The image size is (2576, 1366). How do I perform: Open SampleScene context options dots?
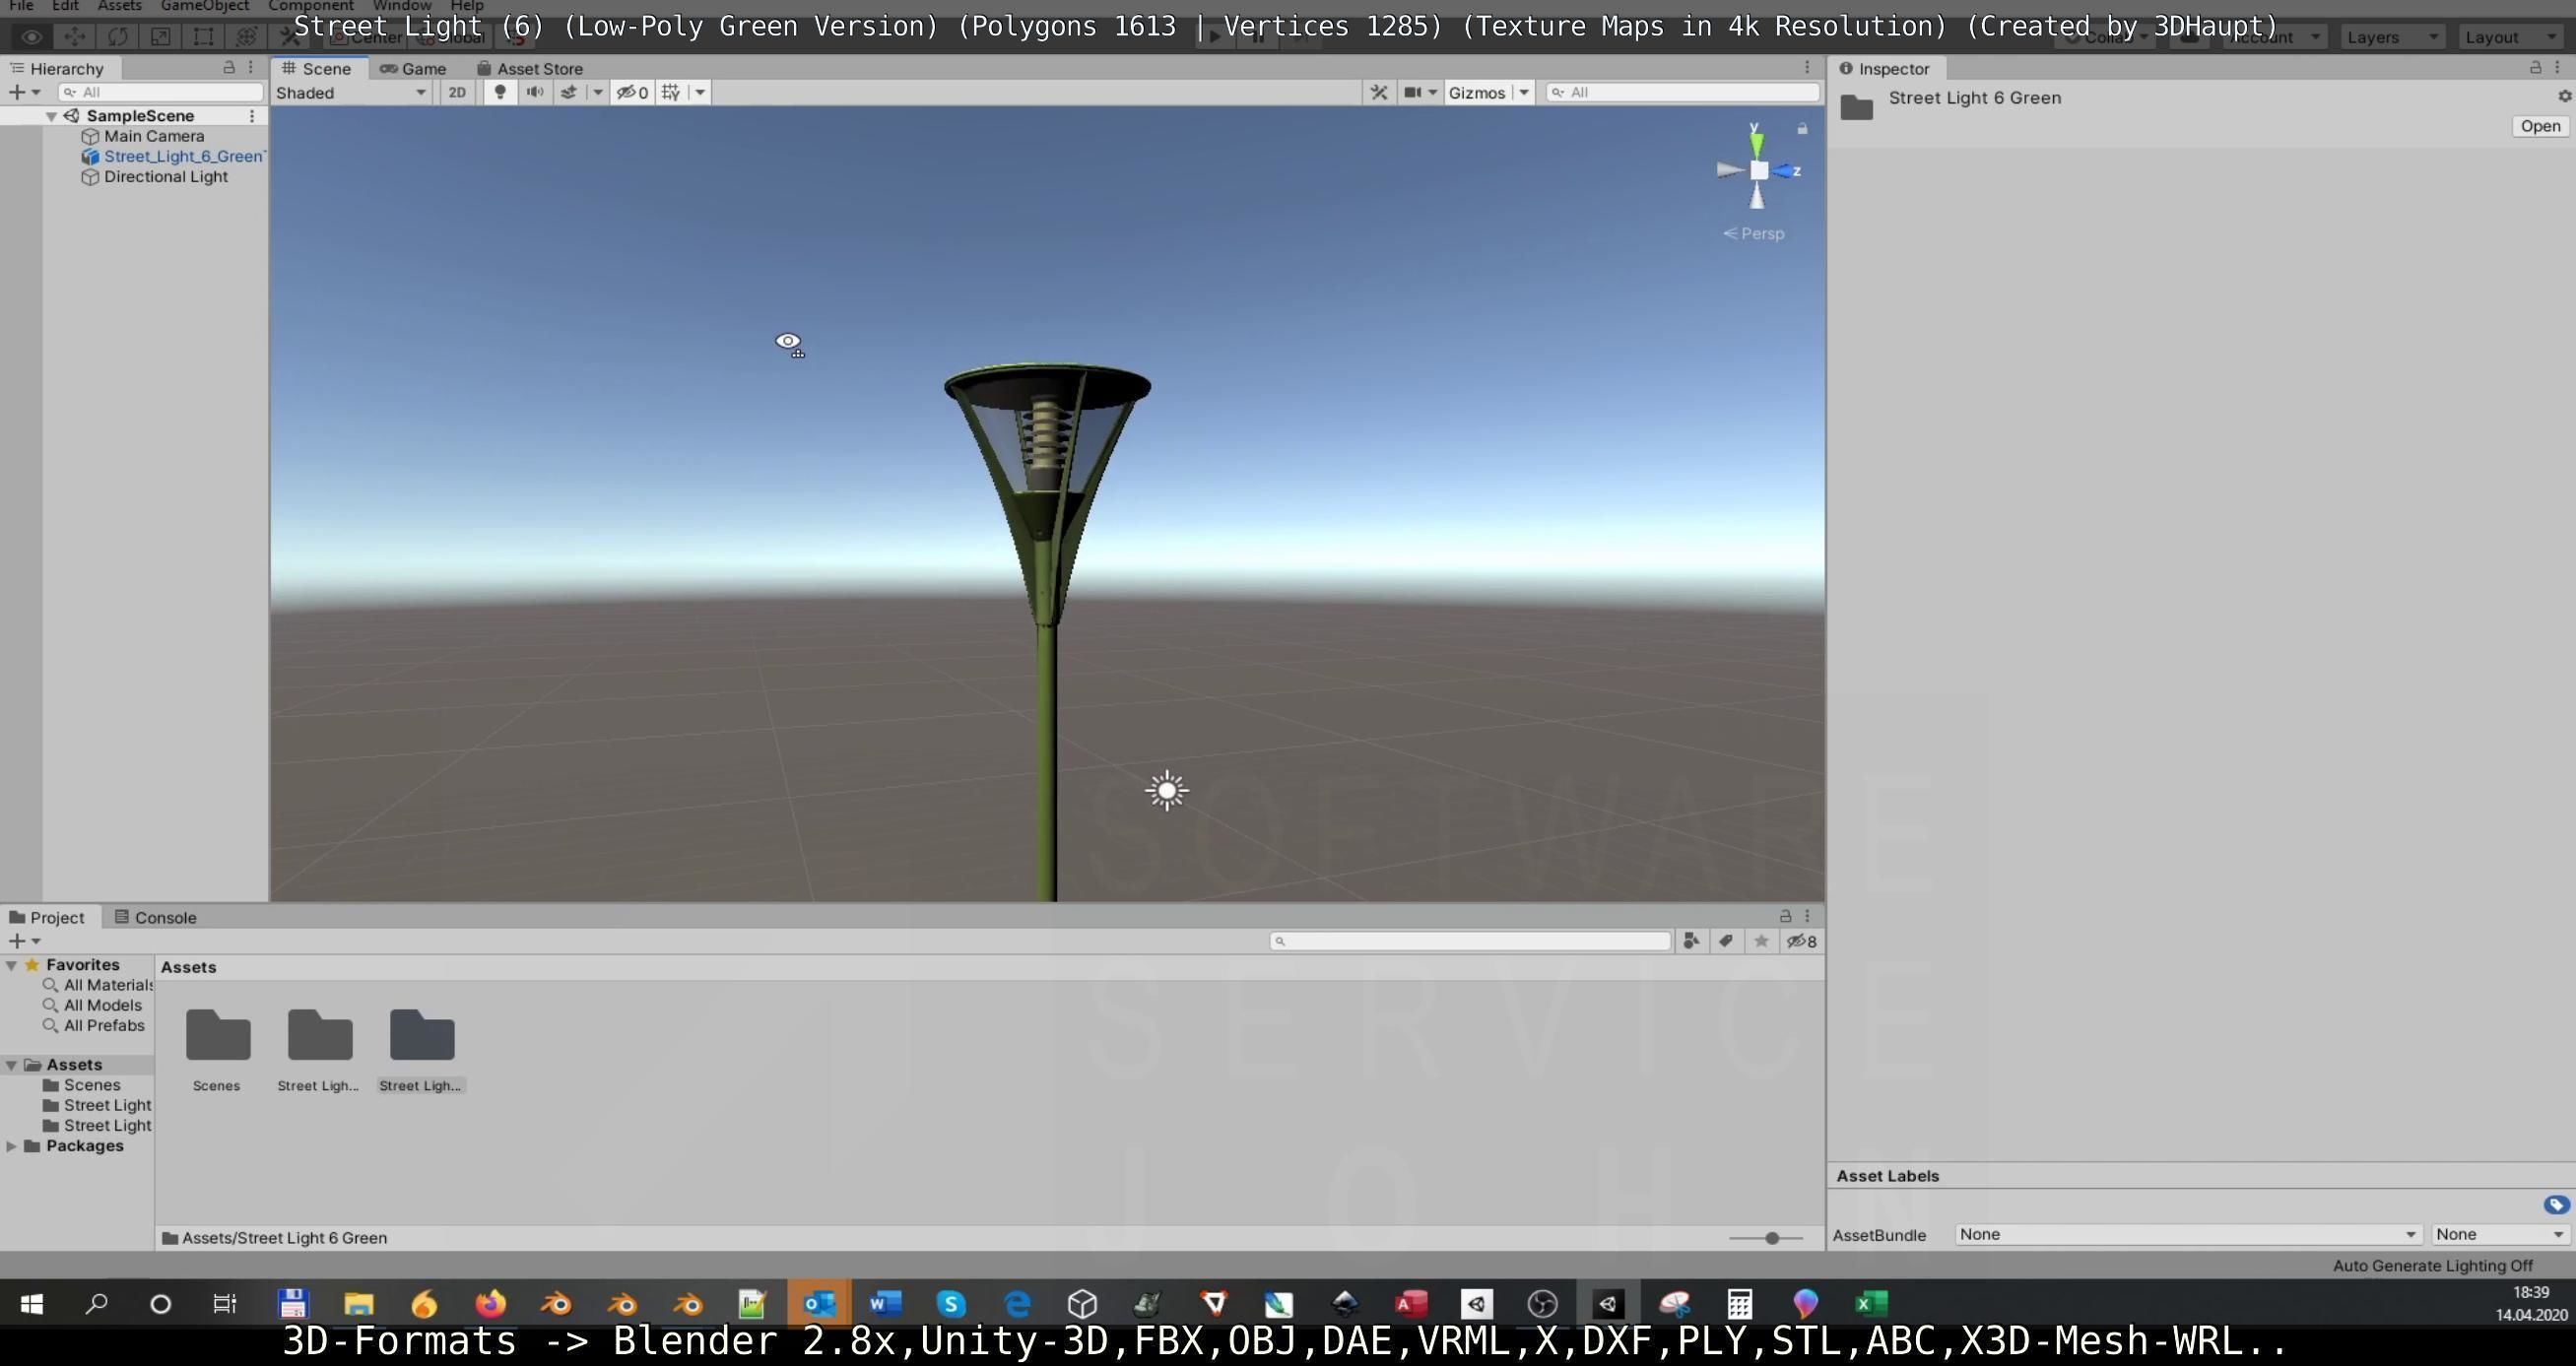click(252, 116)
